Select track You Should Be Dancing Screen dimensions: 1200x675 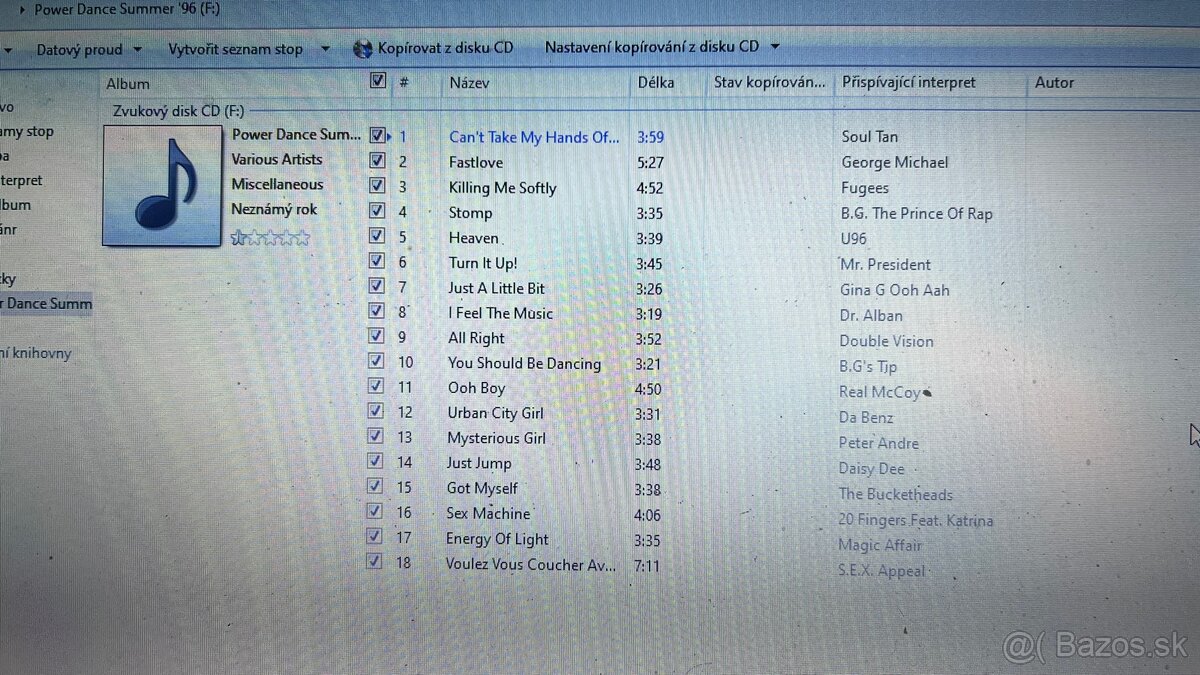point(524,363)
